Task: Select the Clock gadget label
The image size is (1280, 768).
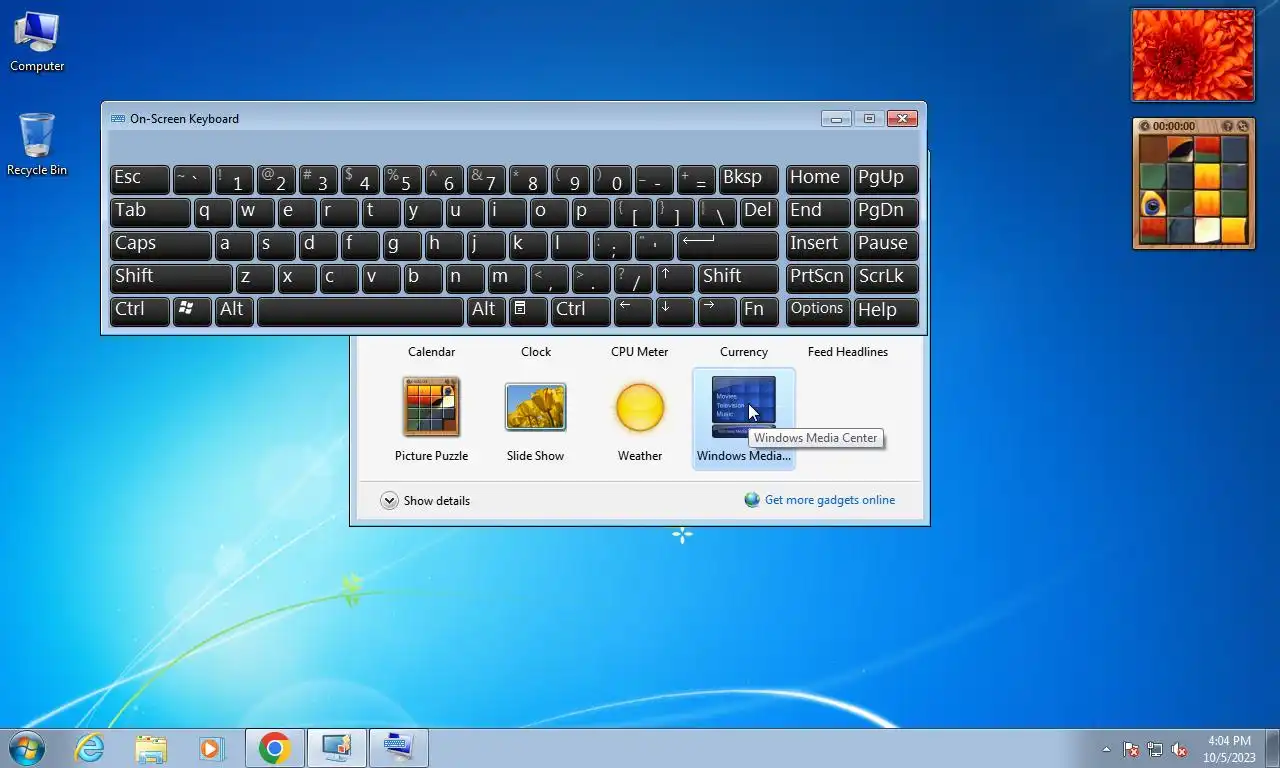Action: point(535,352)
